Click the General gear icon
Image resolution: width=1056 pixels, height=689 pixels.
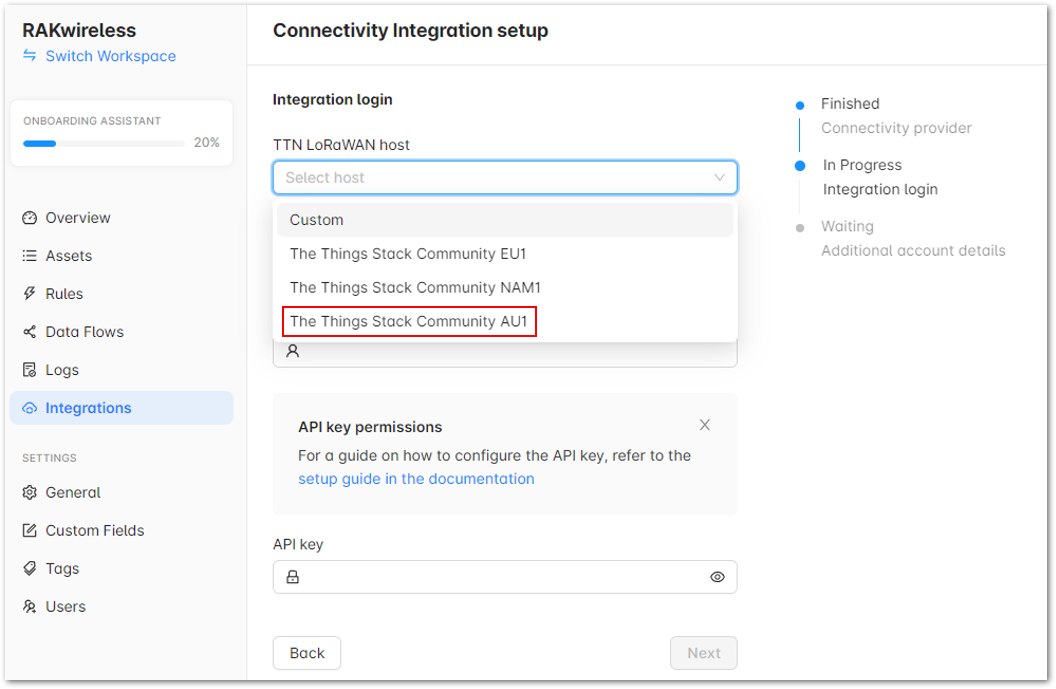[x=30, y=492]
